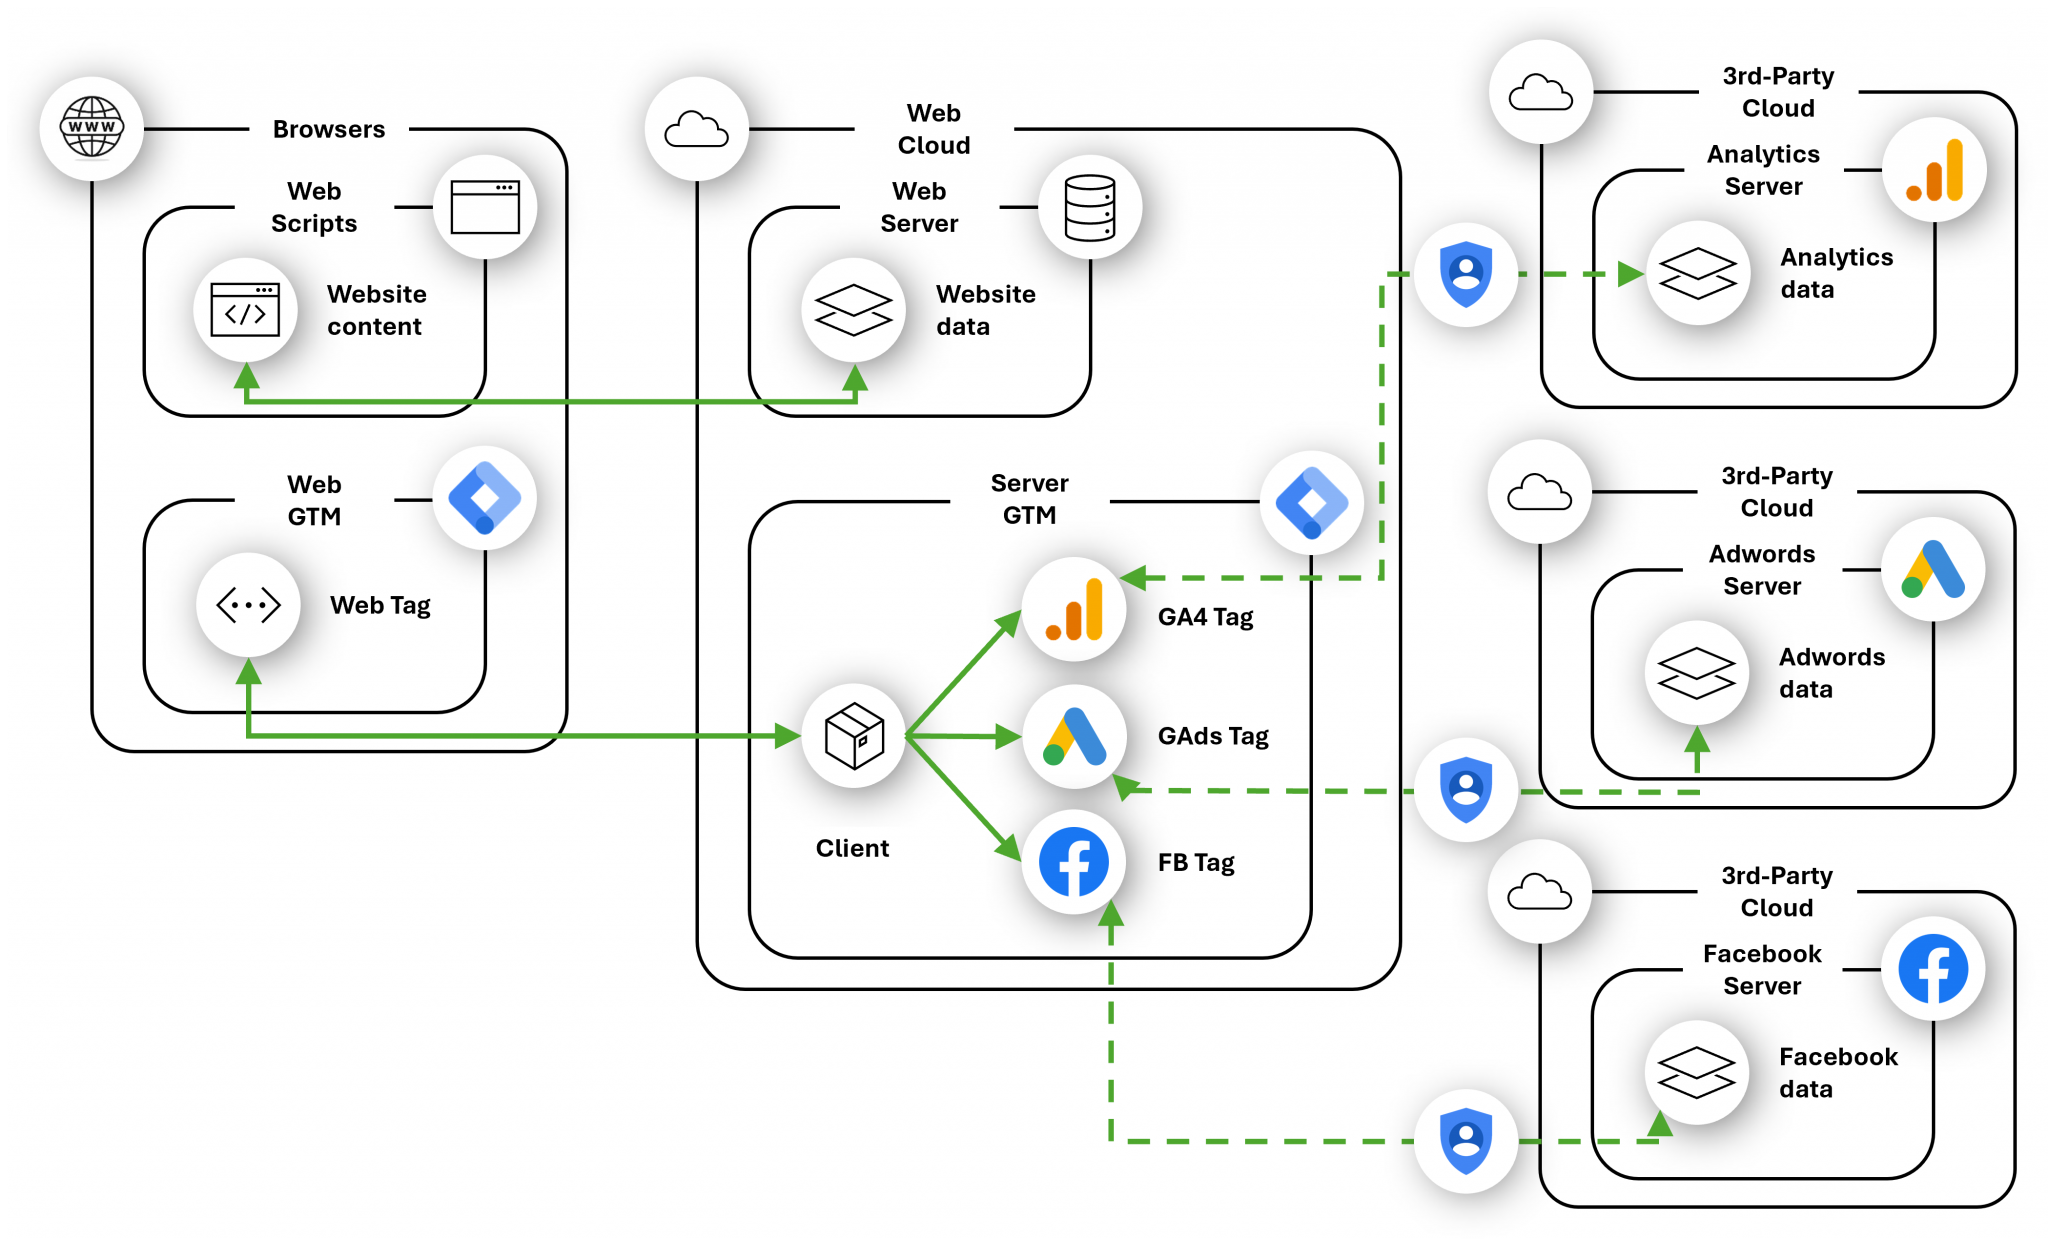Select the Web Tag code brackets icon

[248, 605]
